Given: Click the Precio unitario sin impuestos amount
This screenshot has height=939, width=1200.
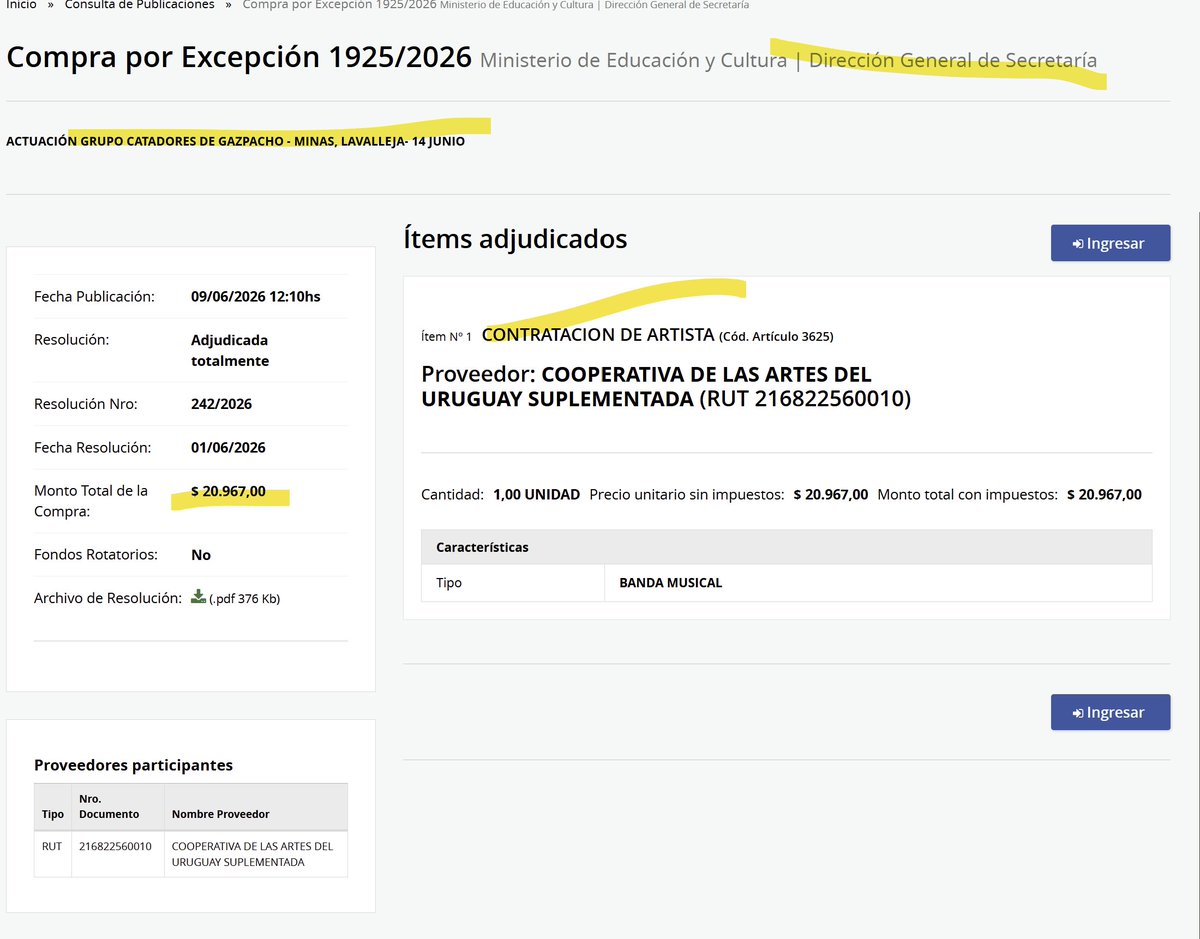Looking at the screenshot, I should click(x=831, y=494).
